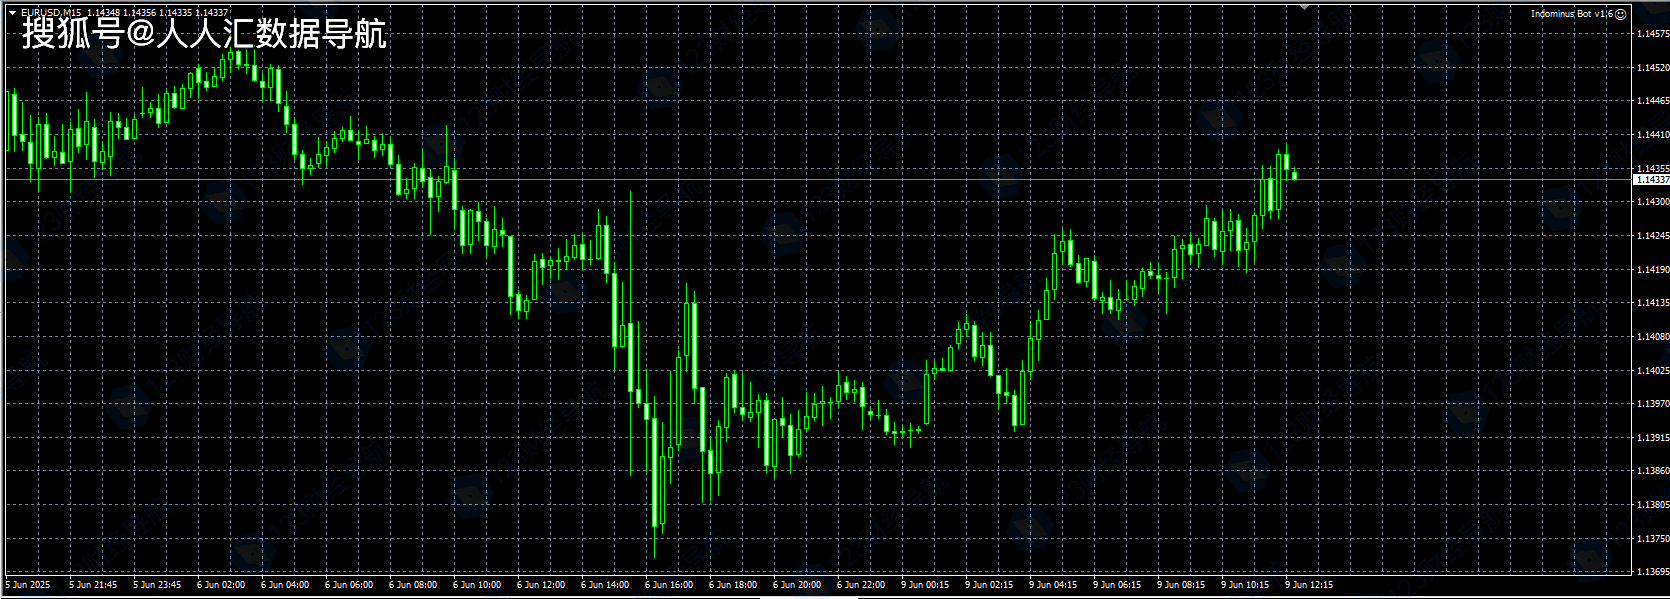
Task: Click the chart shift triangle marker at top
Action: (x=1303, y=7)
